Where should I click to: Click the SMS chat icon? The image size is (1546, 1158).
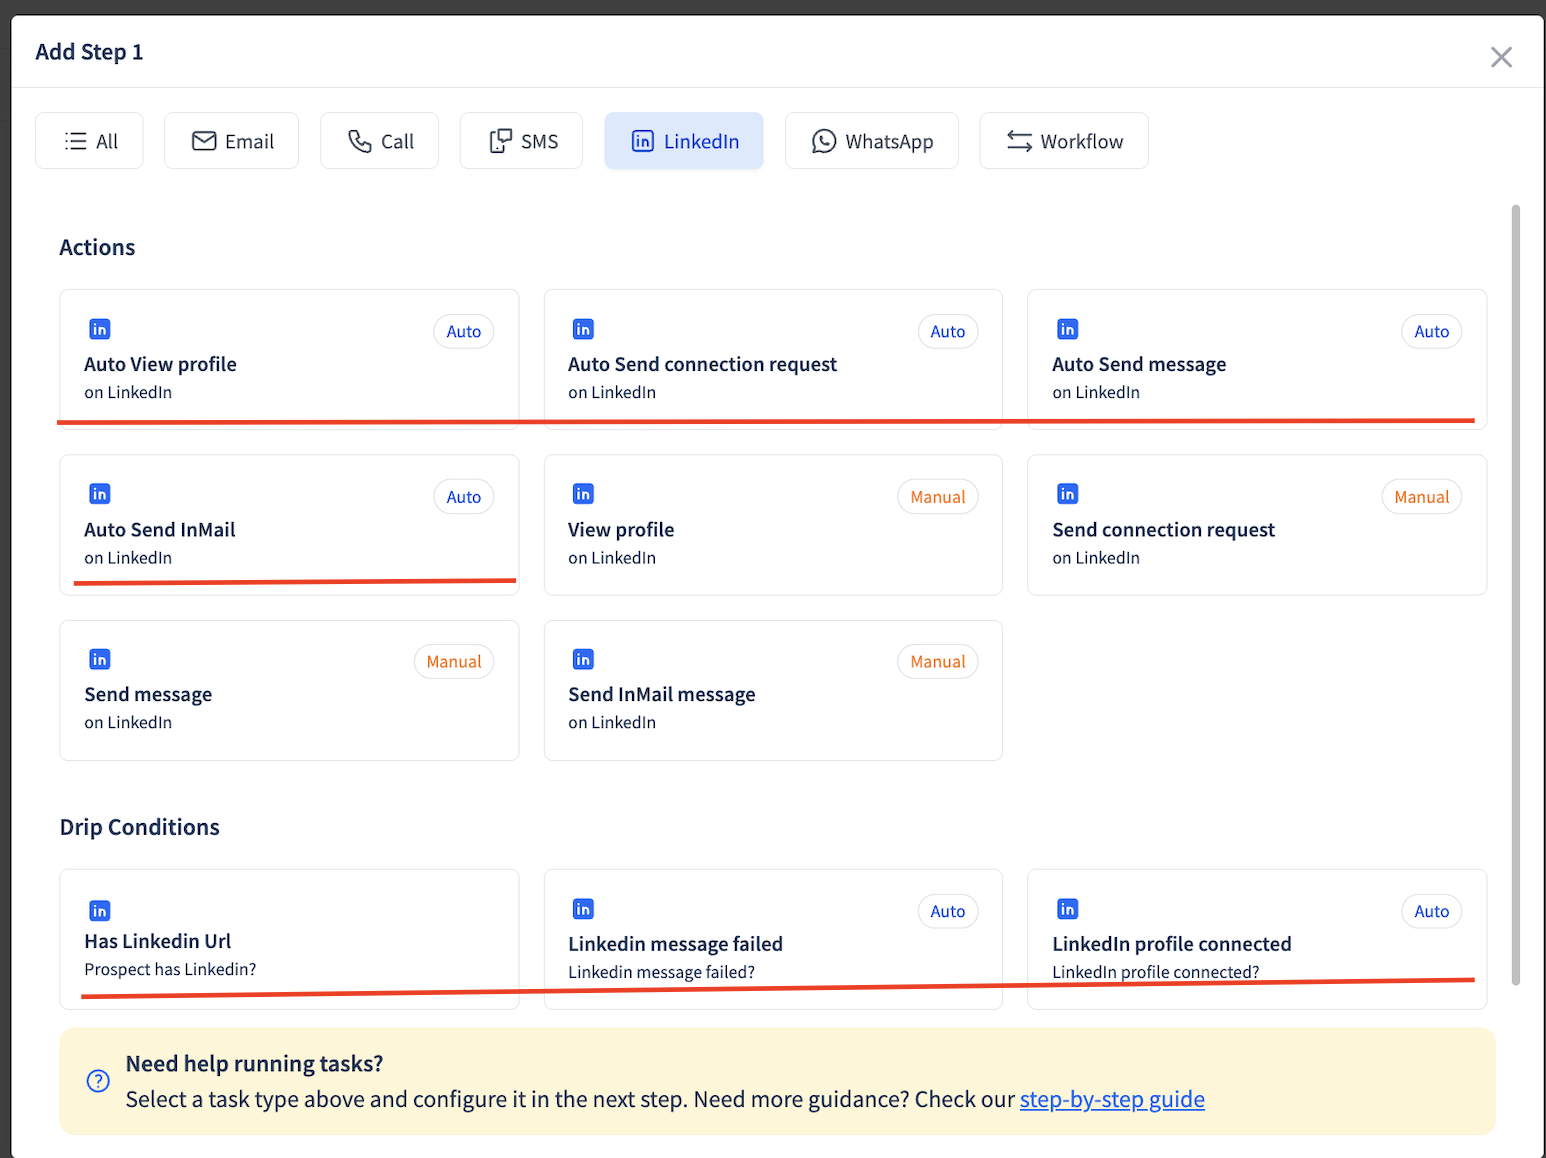(500, 141)
